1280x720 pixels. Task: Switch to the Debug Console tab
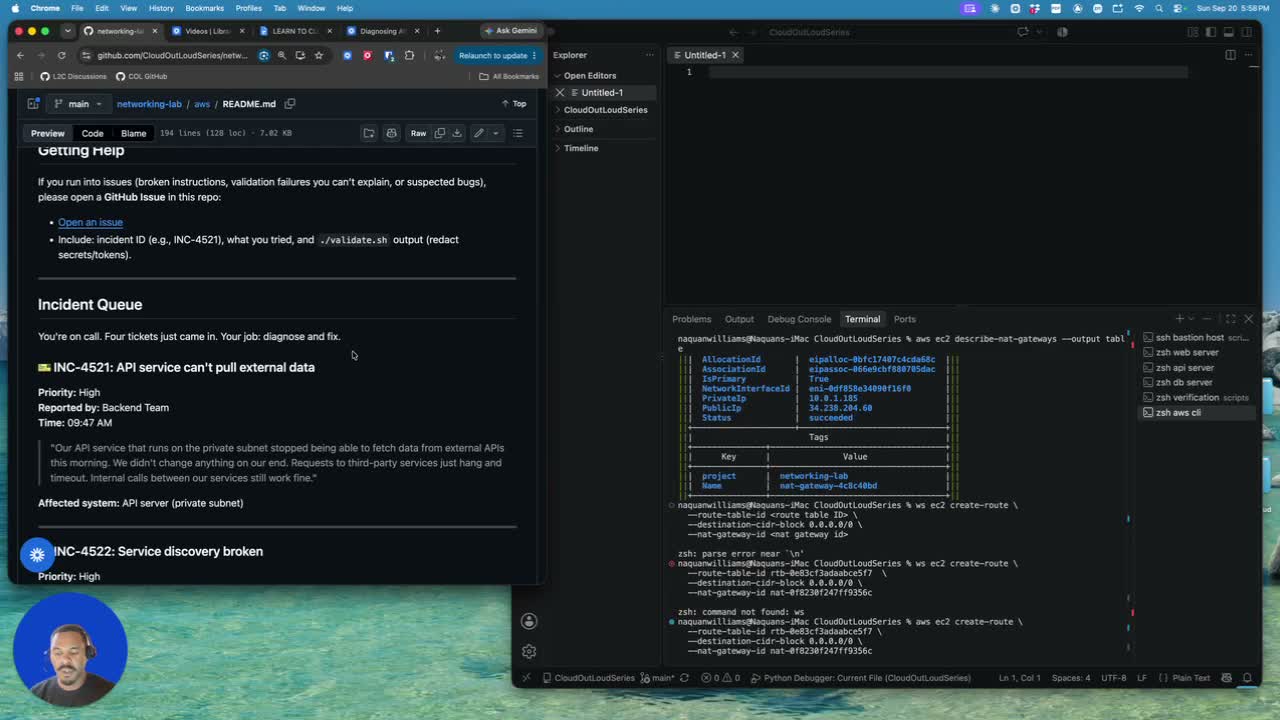[x=799, y=319]
